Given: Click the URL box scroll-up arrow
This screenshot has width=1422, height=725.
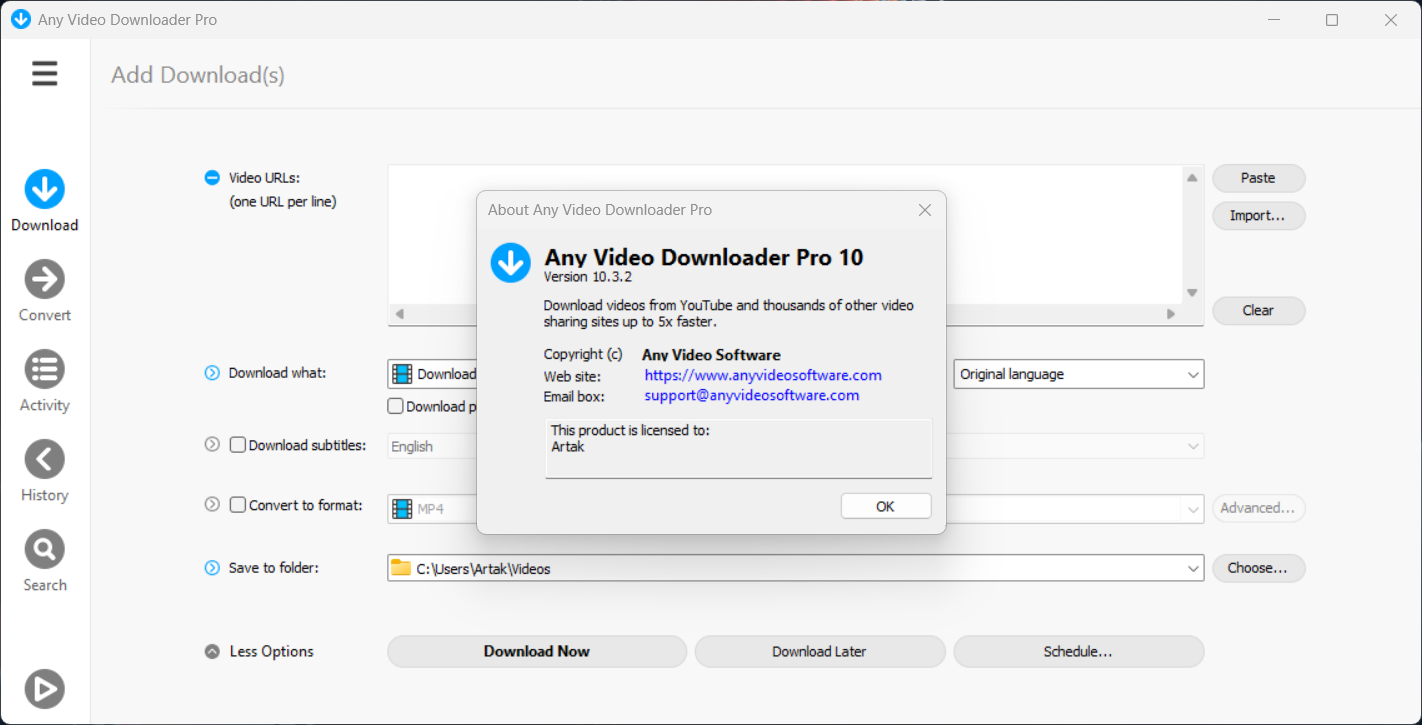Looking at the screenshot, I should pos(1192,178).
